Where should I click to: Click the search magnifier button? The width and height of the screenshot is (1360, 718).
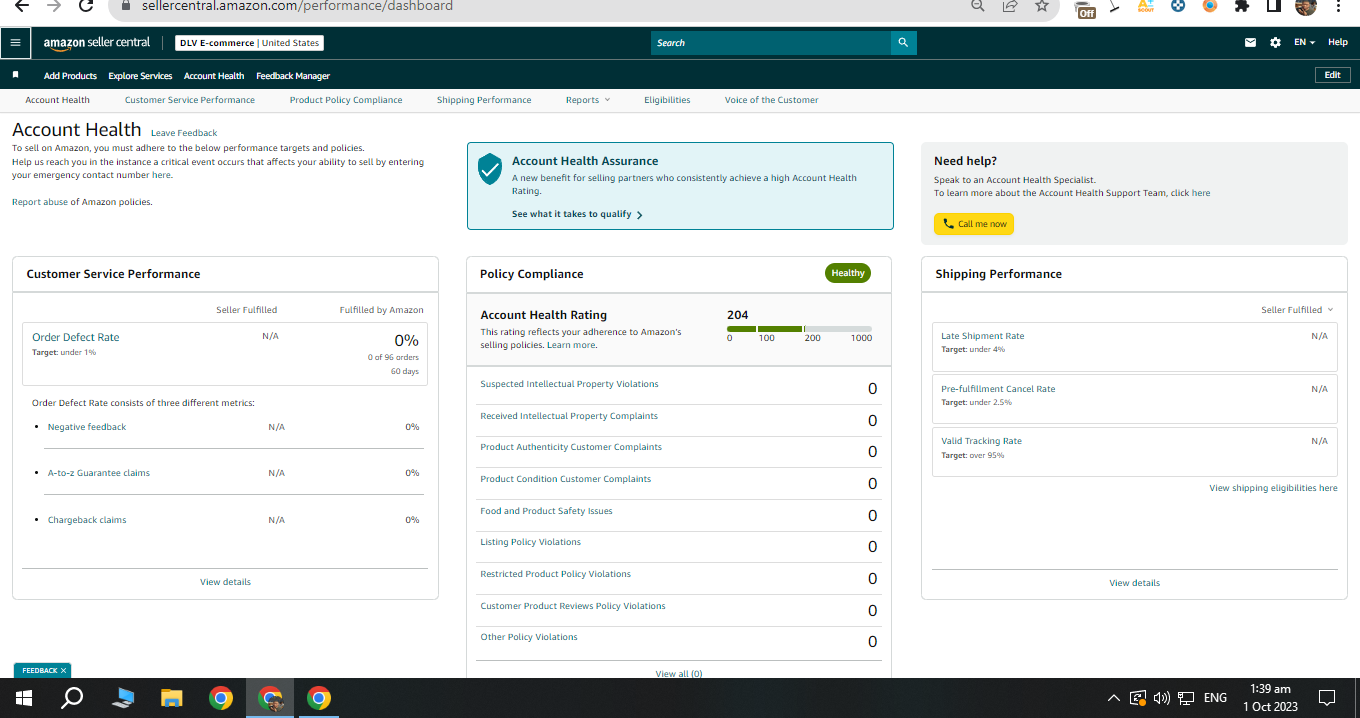click(903, 43)
